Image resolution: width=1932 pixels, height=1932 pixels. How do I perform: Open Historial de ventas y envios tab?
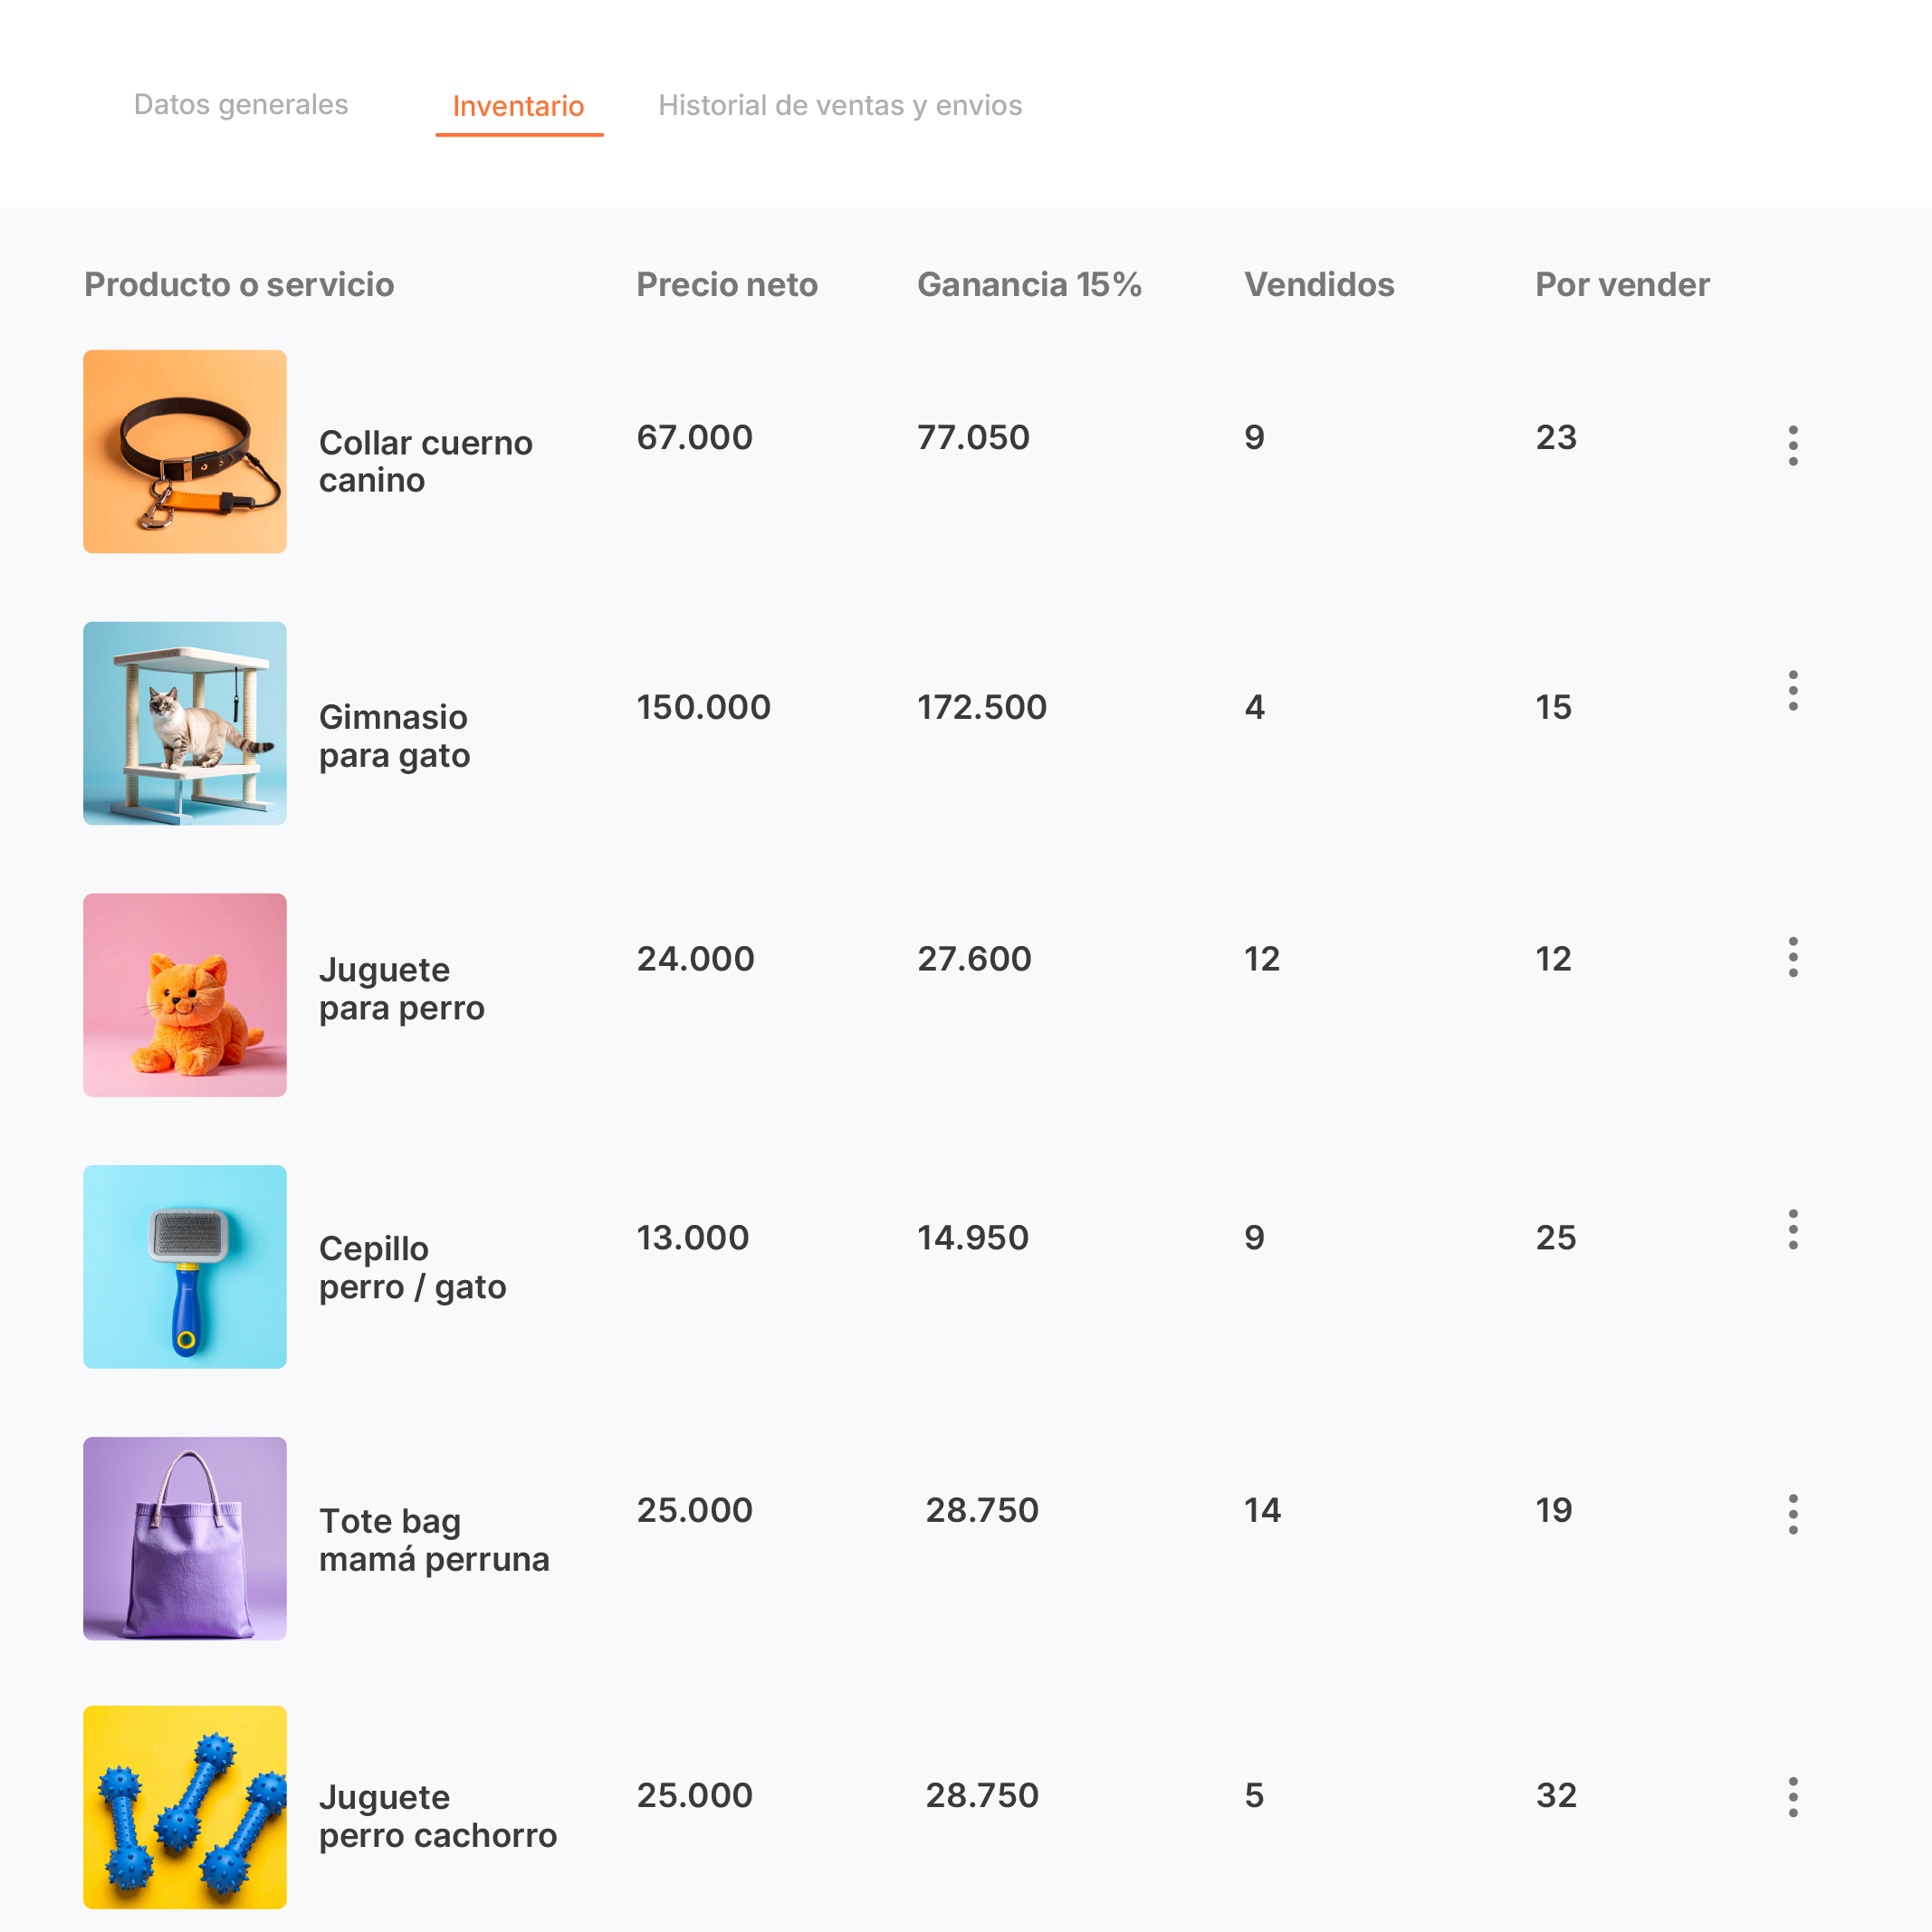840,105
